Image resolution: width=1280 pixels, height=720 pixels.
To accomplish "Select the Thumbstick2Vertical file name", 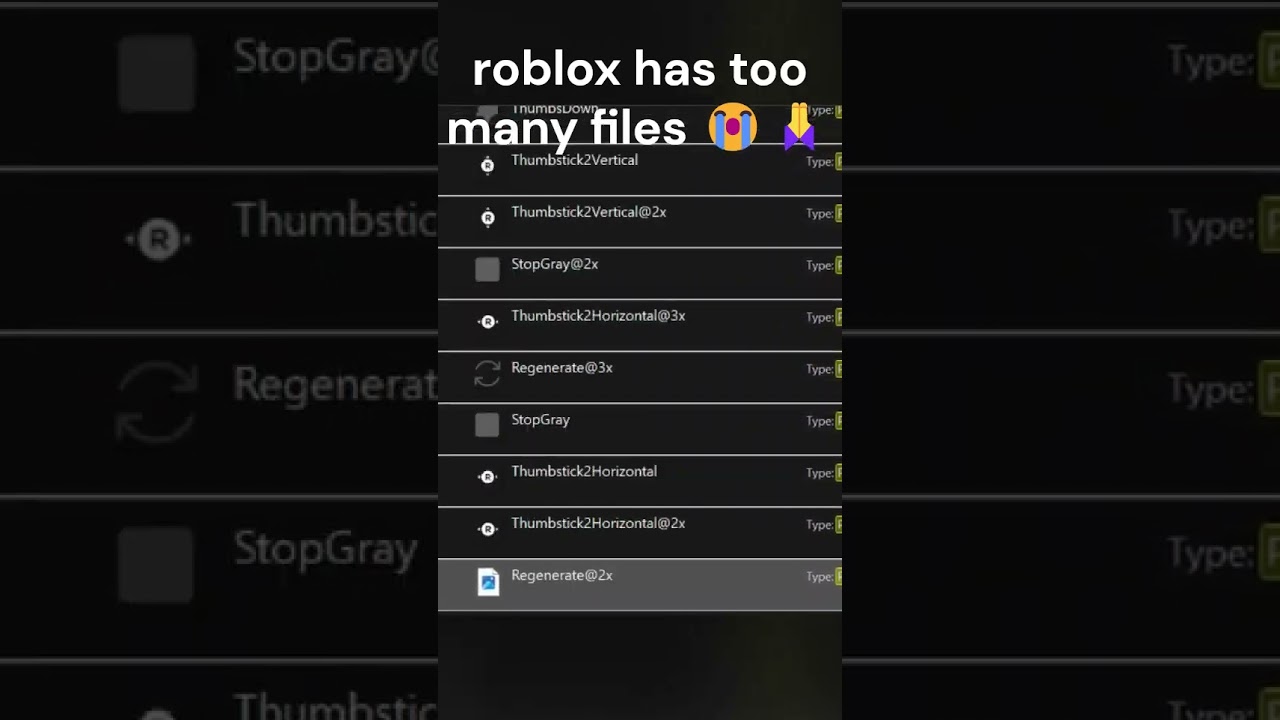I will [574, 160].
